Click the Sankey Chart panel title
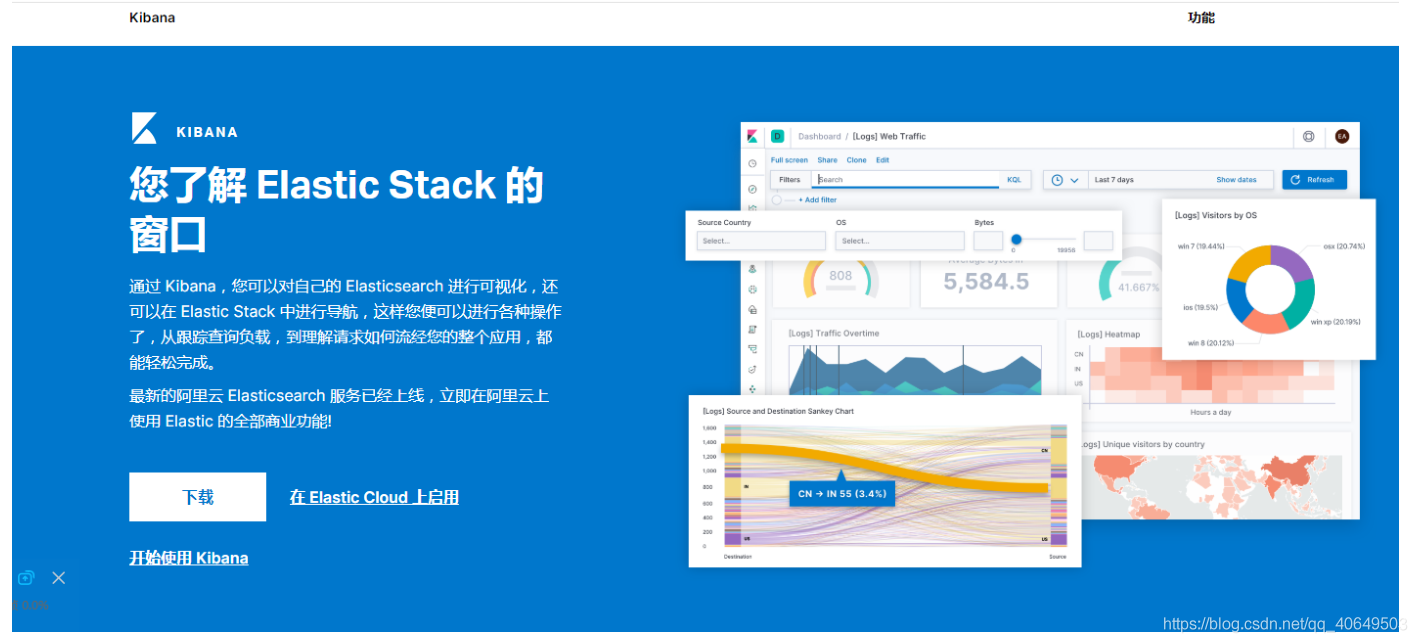 [x=778, y=411]
